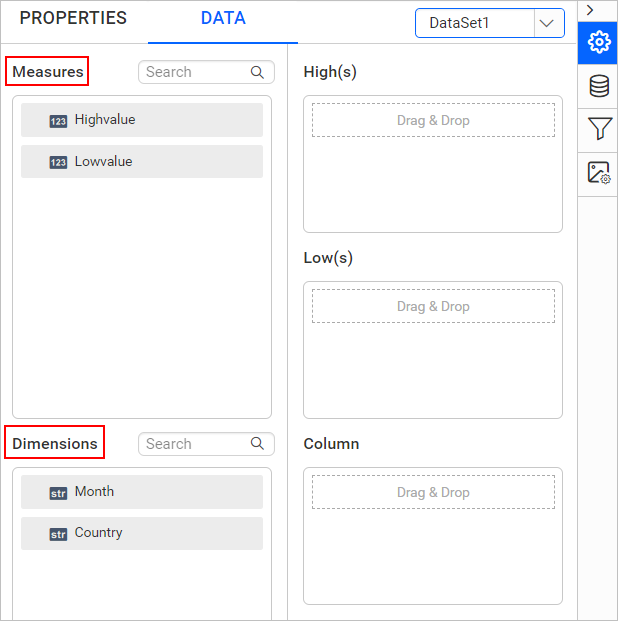Open the DataSet1 dropdown
Viewport: 618px width, 621px height.
(474, 23)
